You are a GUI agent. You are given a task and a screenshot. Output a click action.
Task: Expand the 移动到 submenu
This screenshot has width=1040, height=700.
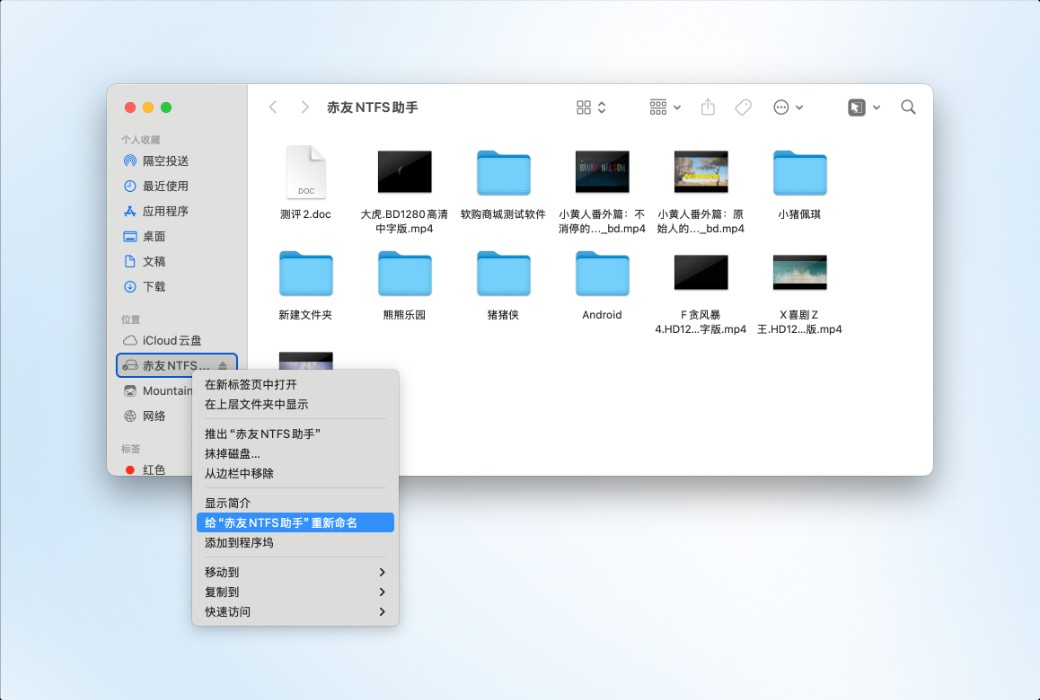295,572
